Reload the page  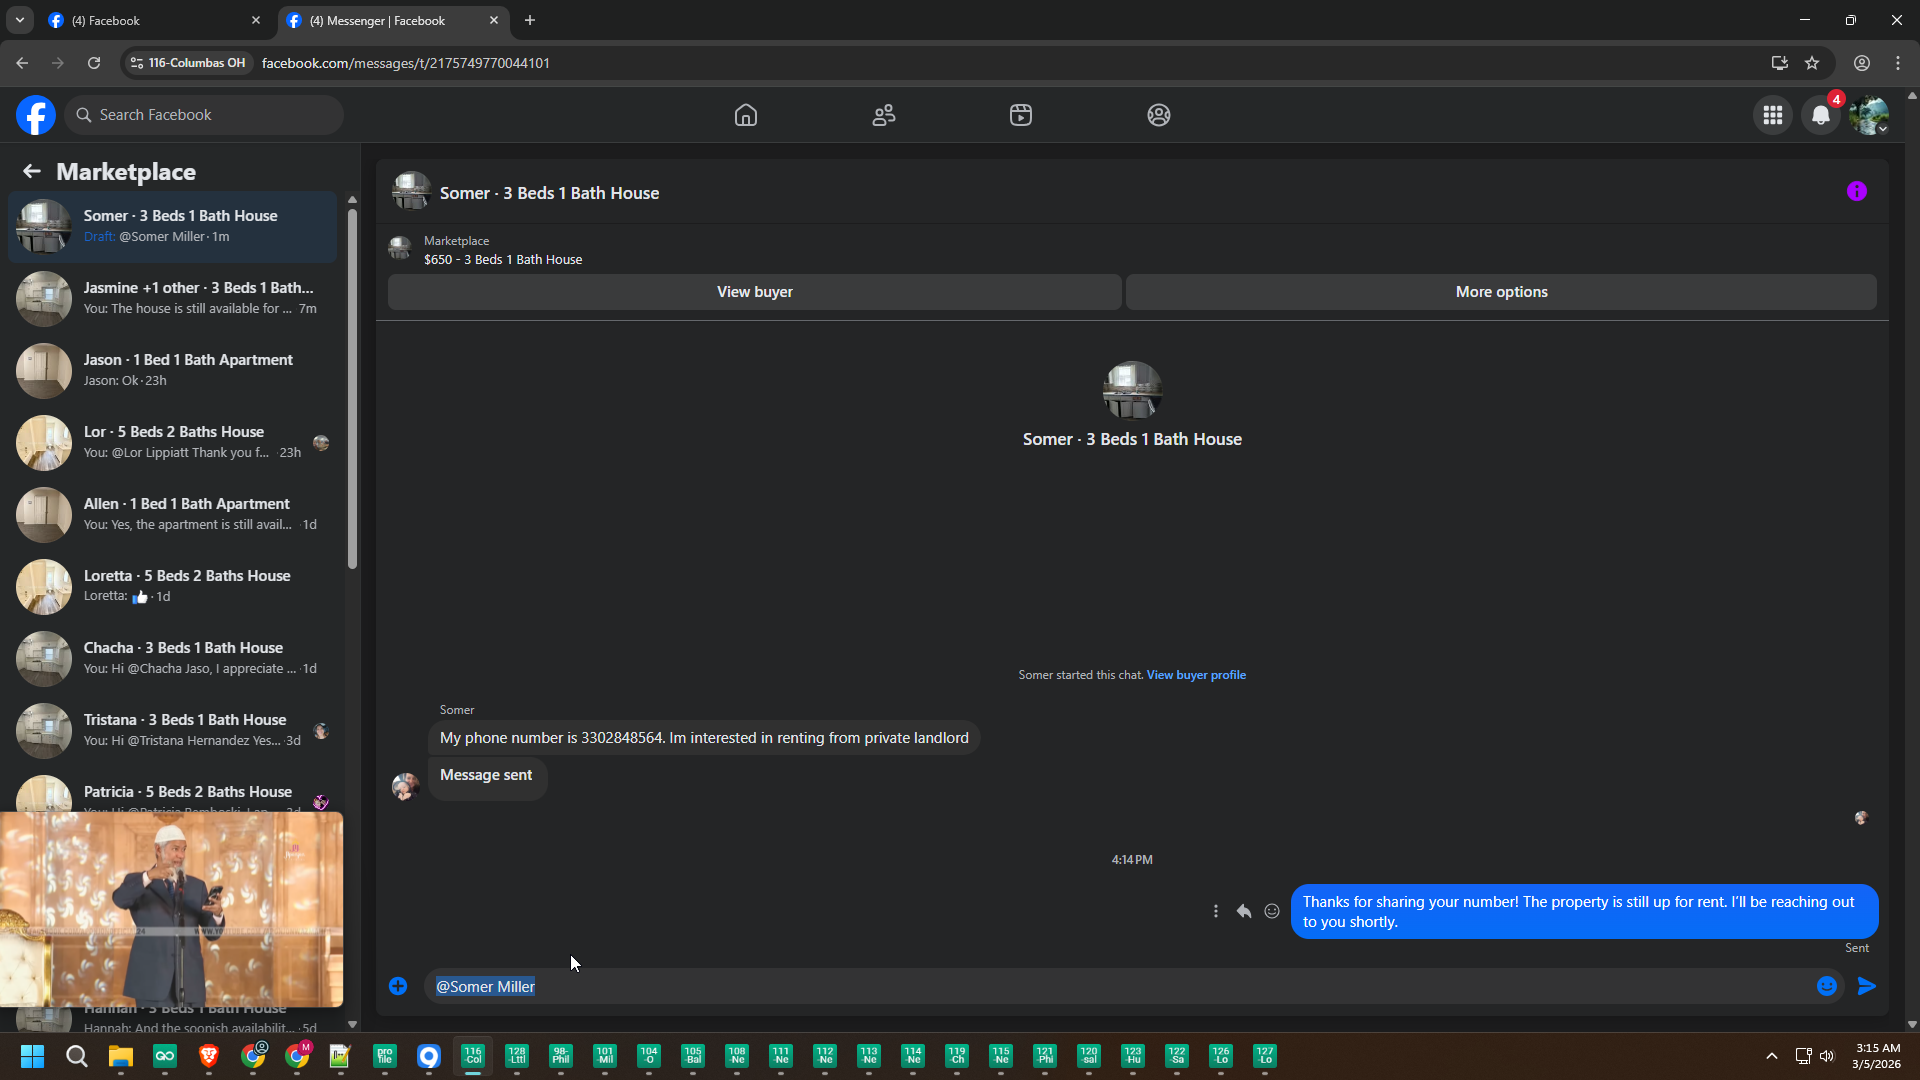click(94, 63)
